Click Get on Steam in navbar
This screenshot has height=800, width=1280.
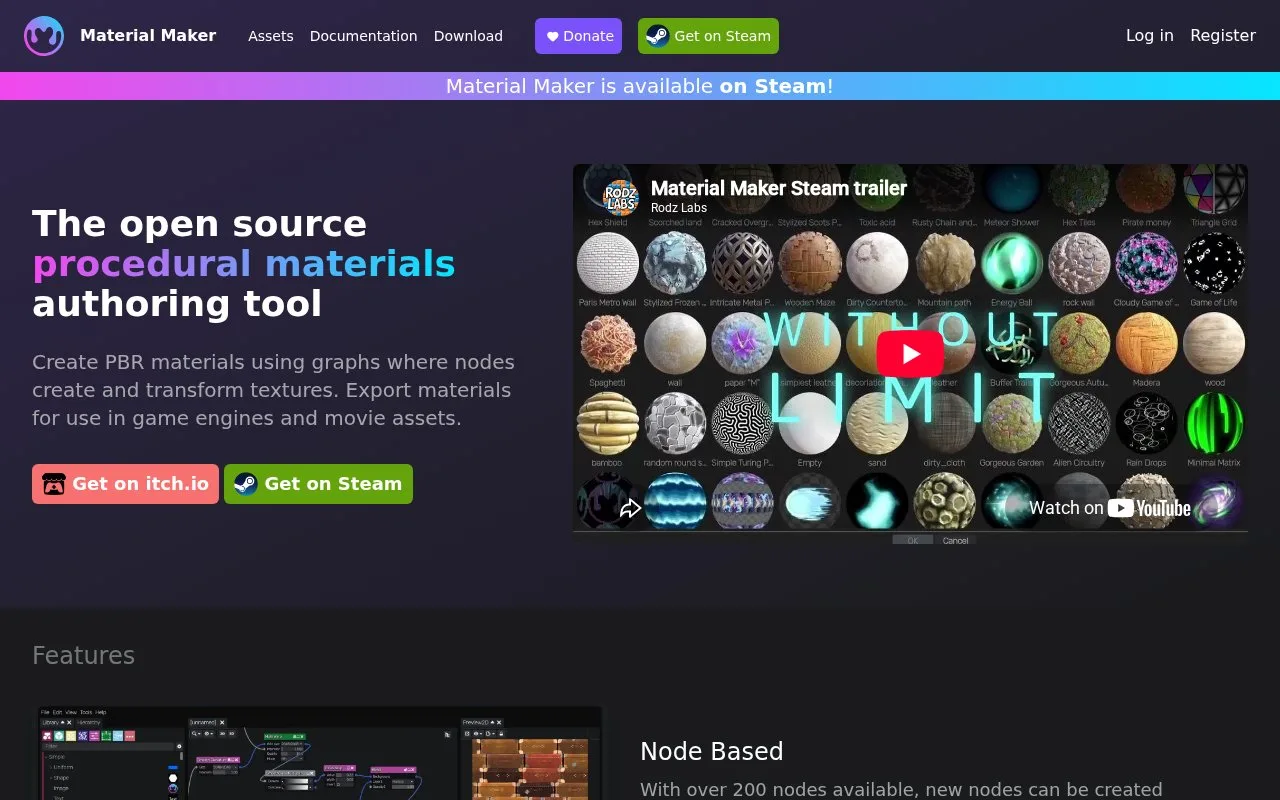[708, 36]
